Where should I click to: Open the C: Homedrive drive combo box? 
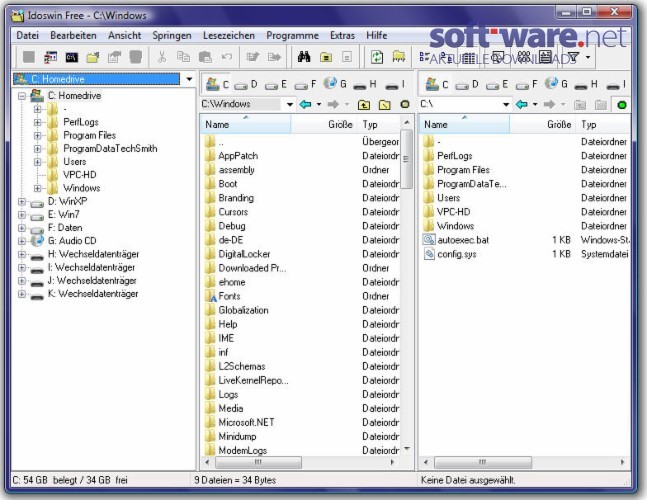click(x=189, y=79)
